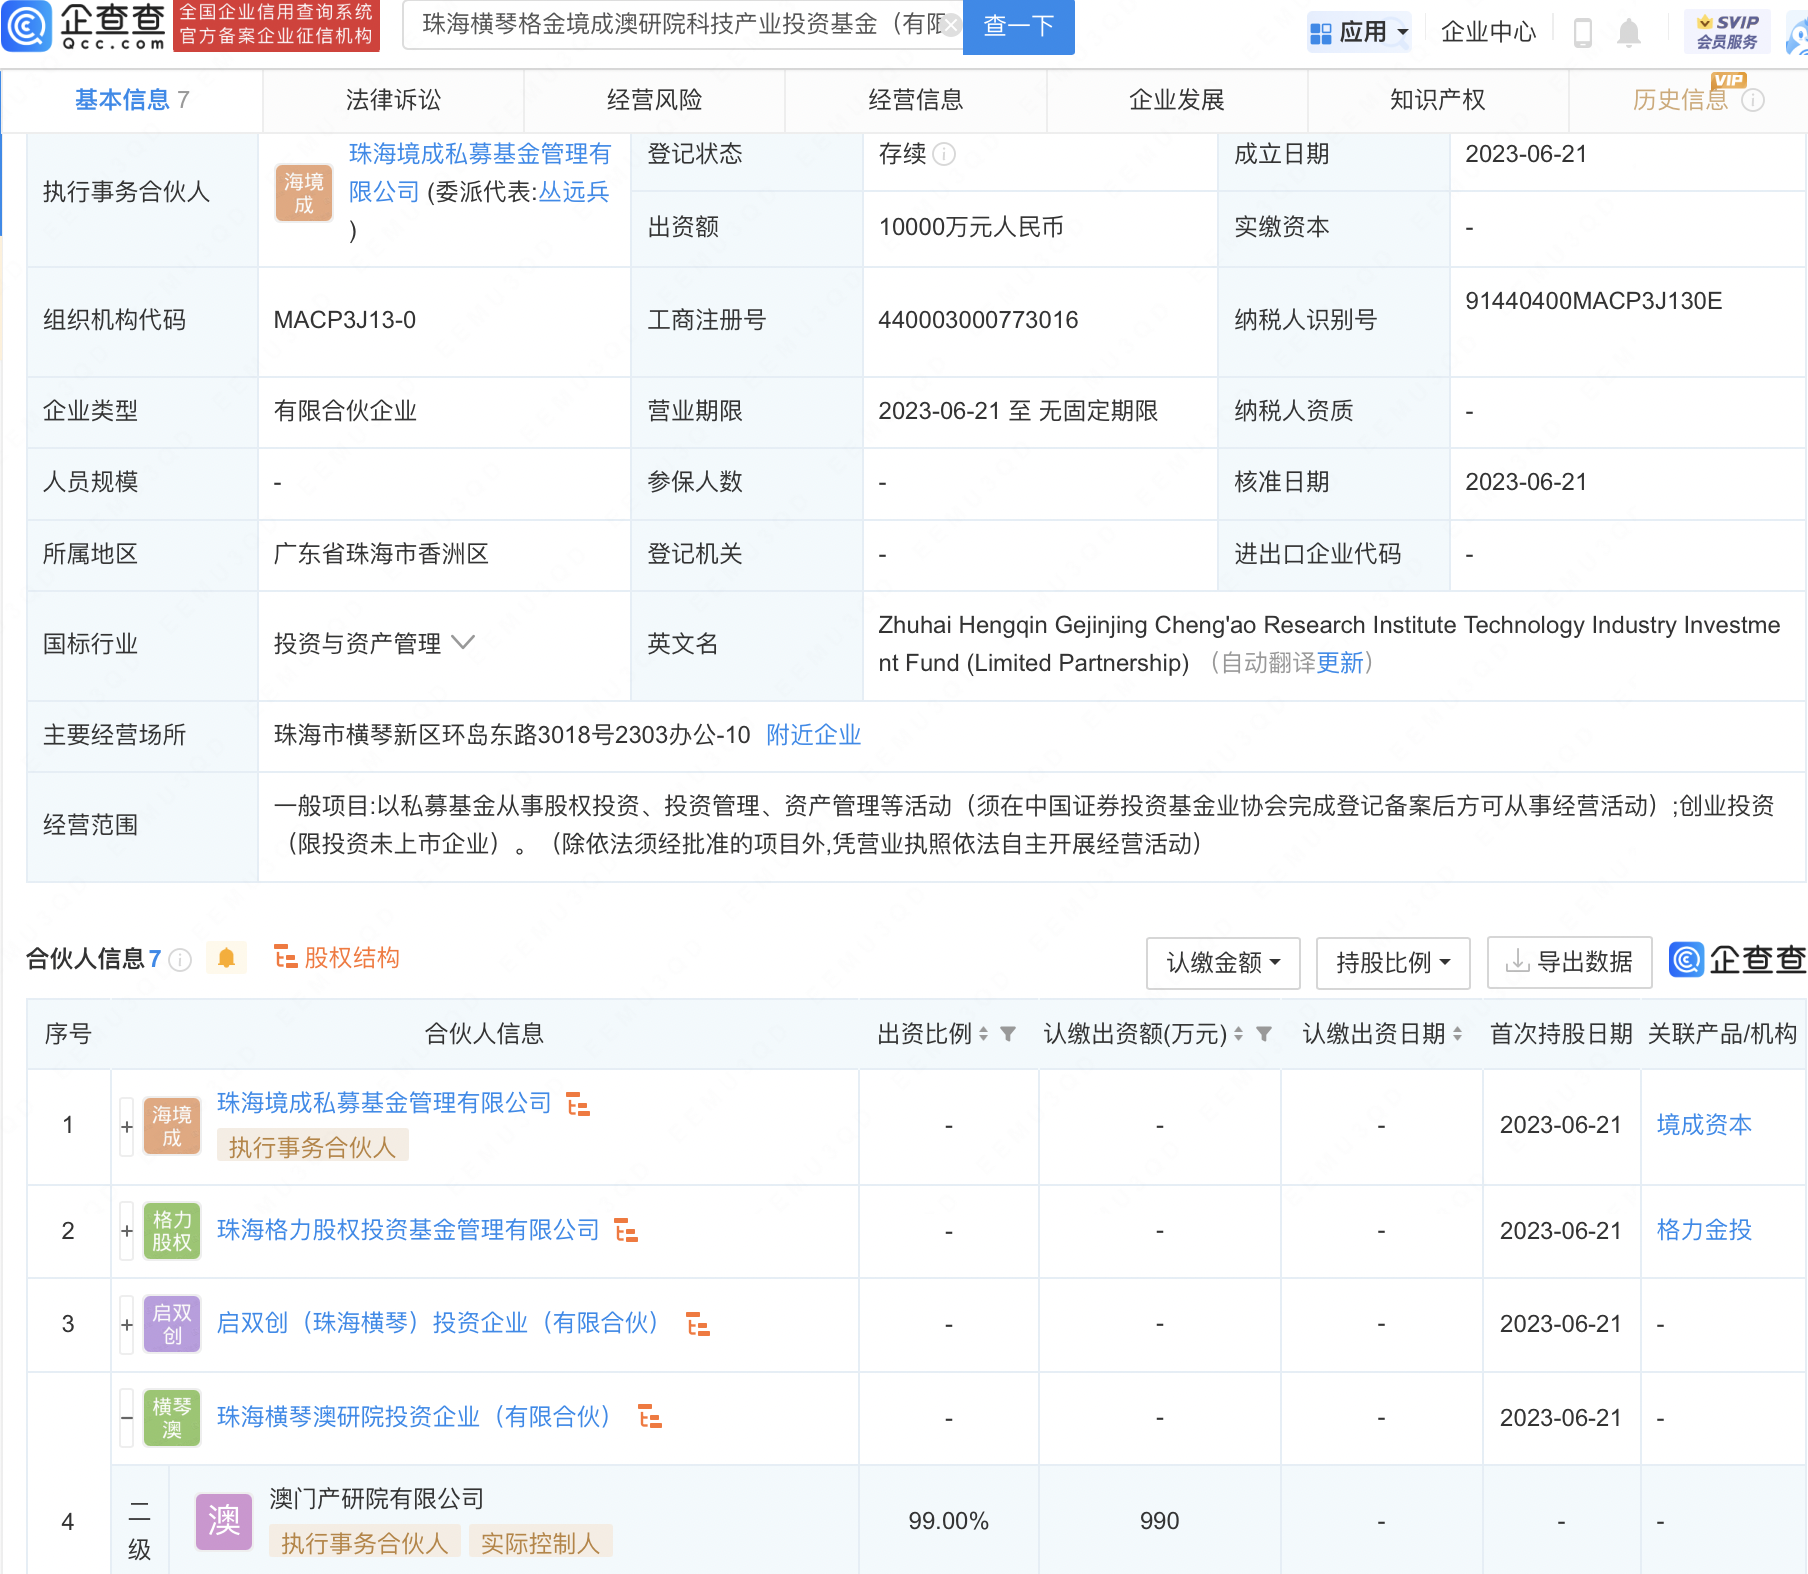1808x1574 pixels.
Task: Clear the search box text
Action: click(952, 25)
